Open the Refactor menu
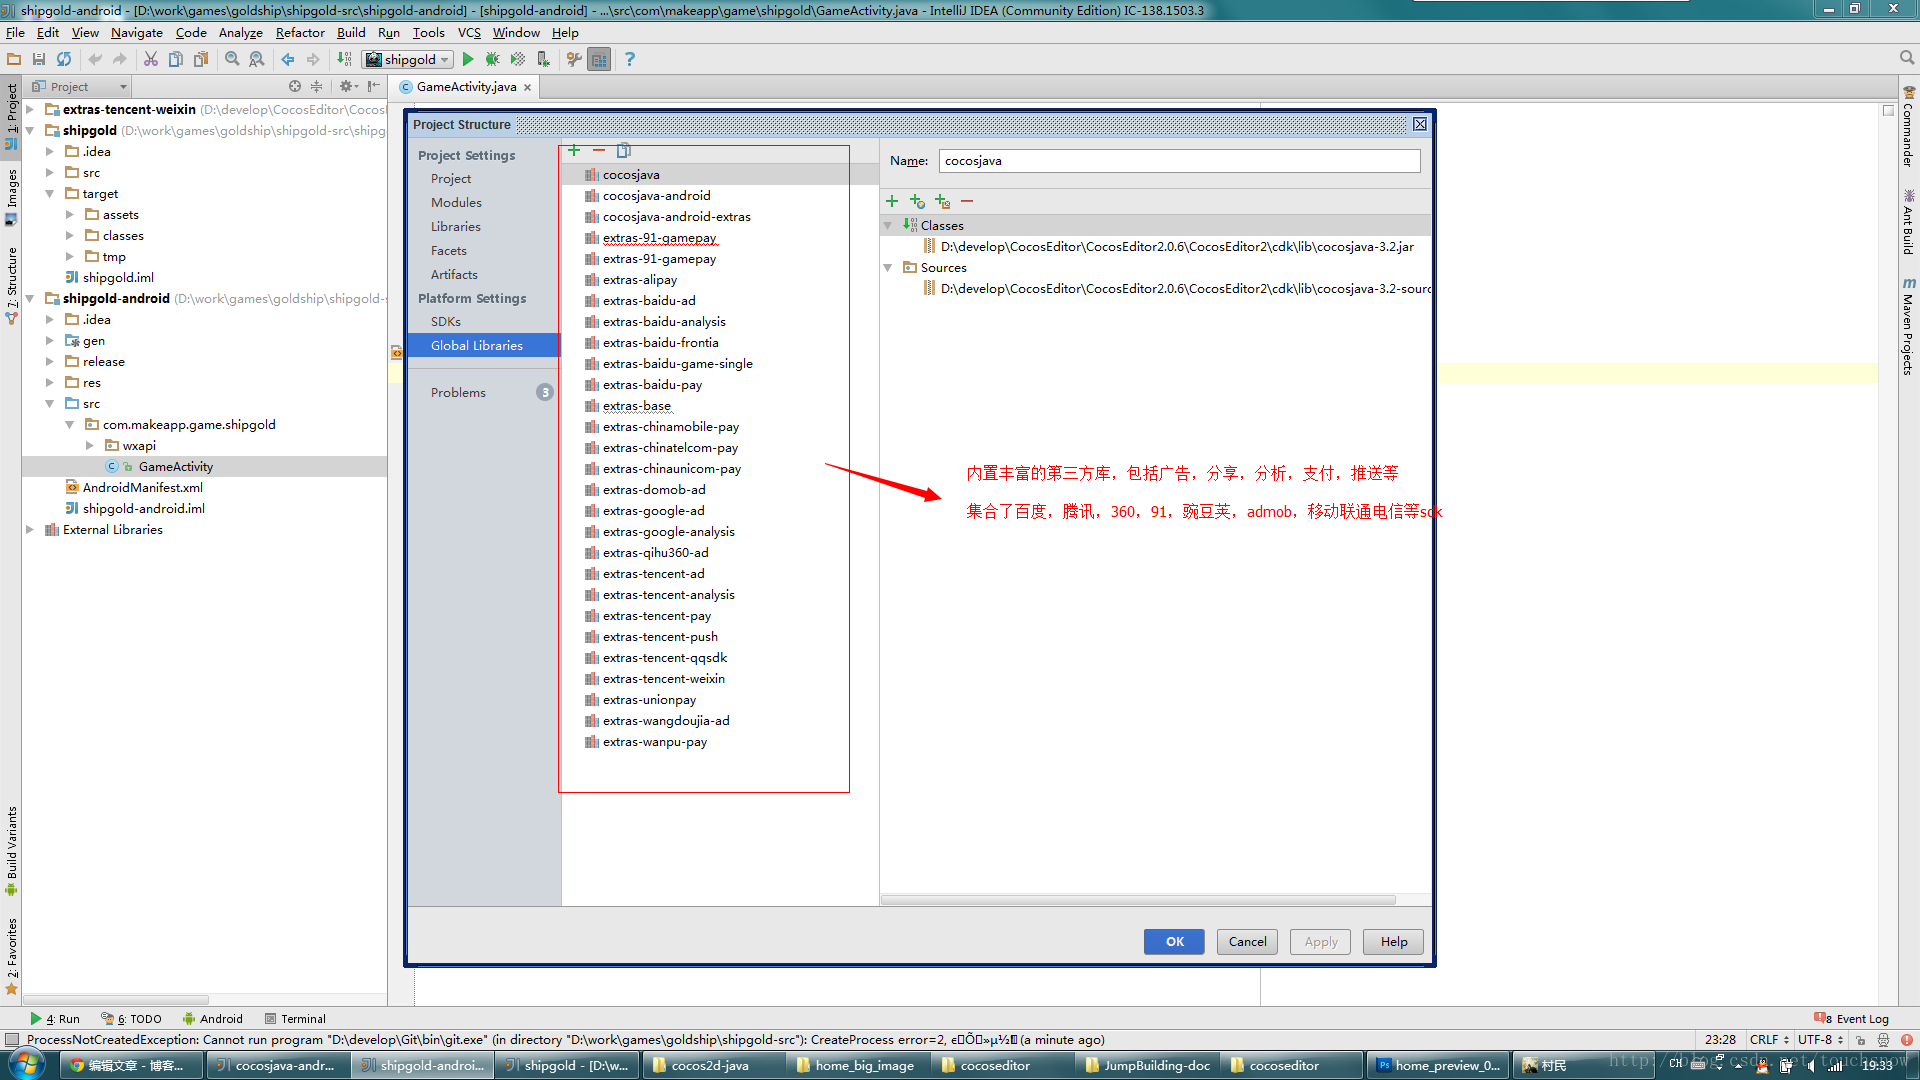The image size is (1920, 1080). point(300,33)
